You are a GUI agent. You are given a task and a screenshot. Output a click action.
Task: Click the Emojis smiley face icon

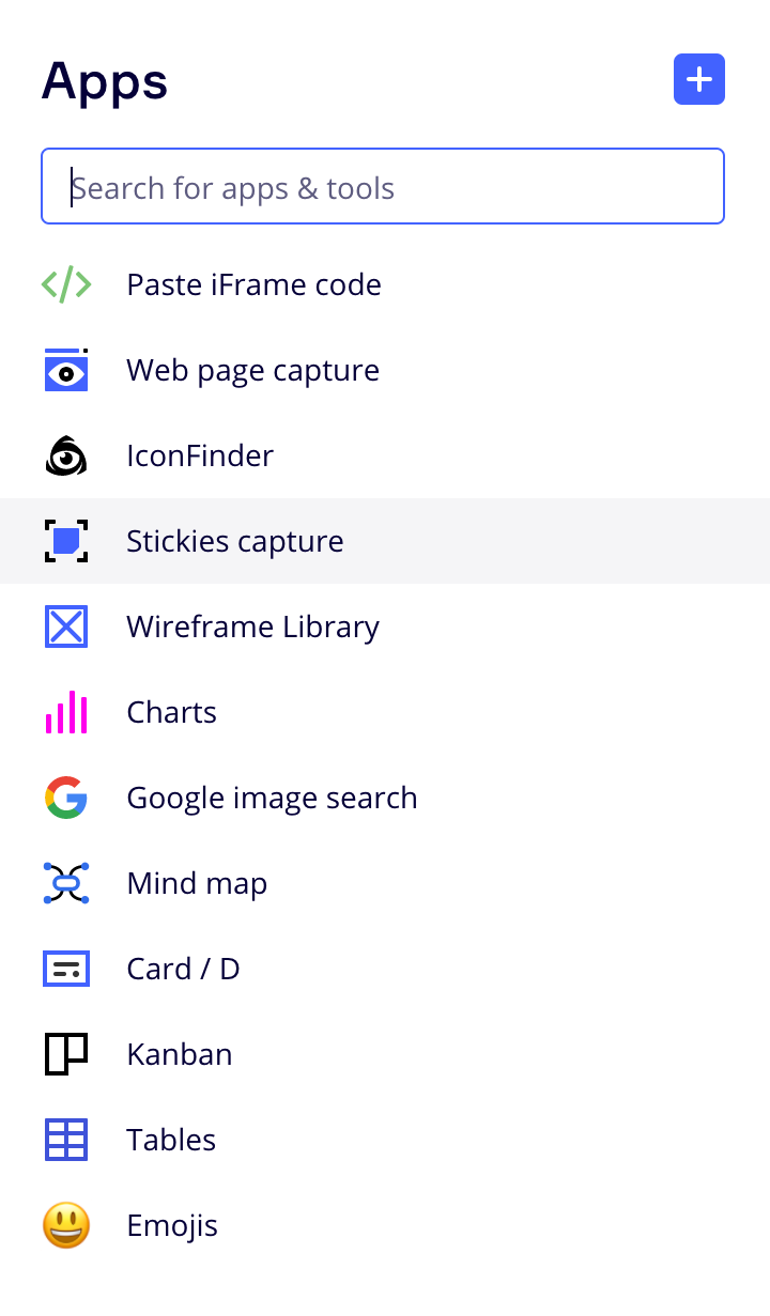[x=66, y=1226]
